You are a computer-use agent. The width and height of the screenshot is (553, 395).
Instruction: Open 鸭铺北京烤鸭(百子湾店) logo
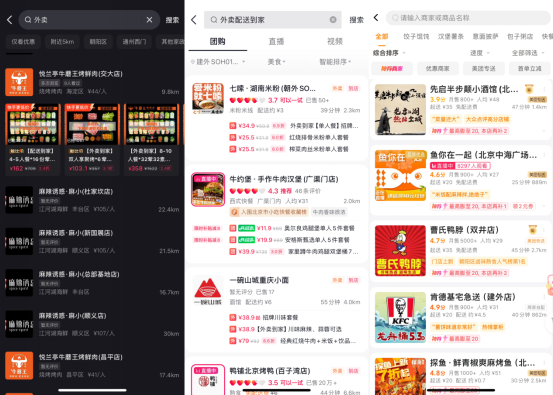[208, 380]
